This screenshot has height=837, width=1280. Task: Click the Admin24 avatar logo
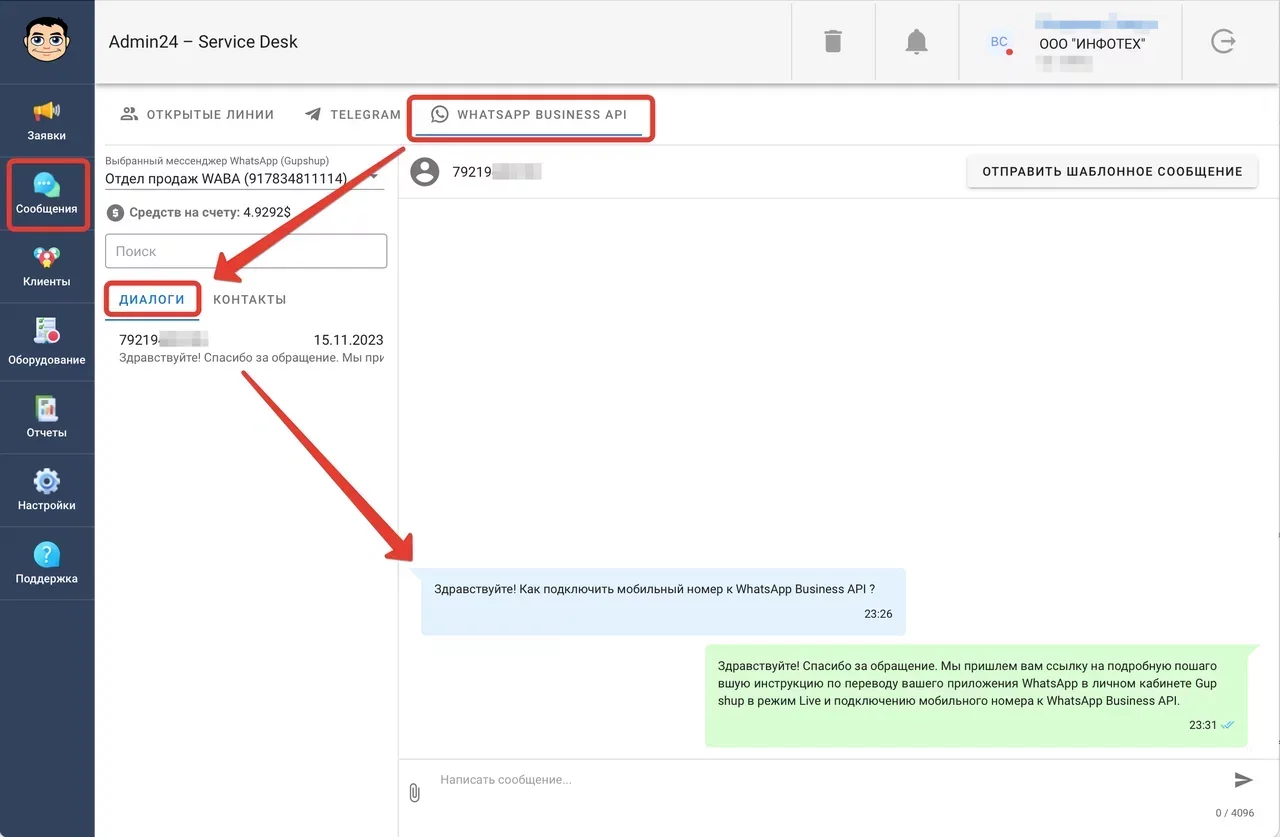coord(47,41)
